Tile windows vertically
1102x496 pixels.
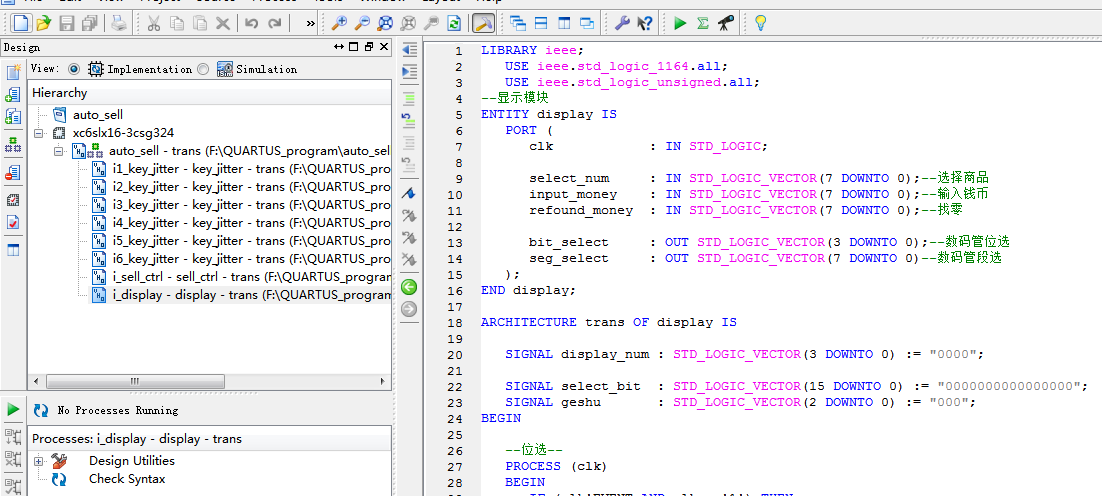point(564,23)
